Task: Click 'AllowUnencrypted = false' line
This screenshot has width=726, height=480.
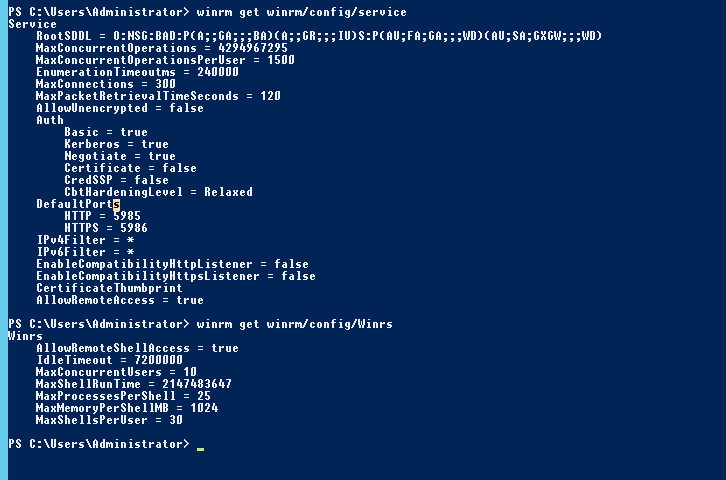Action: pyautogui.click(x=120, y=108)
